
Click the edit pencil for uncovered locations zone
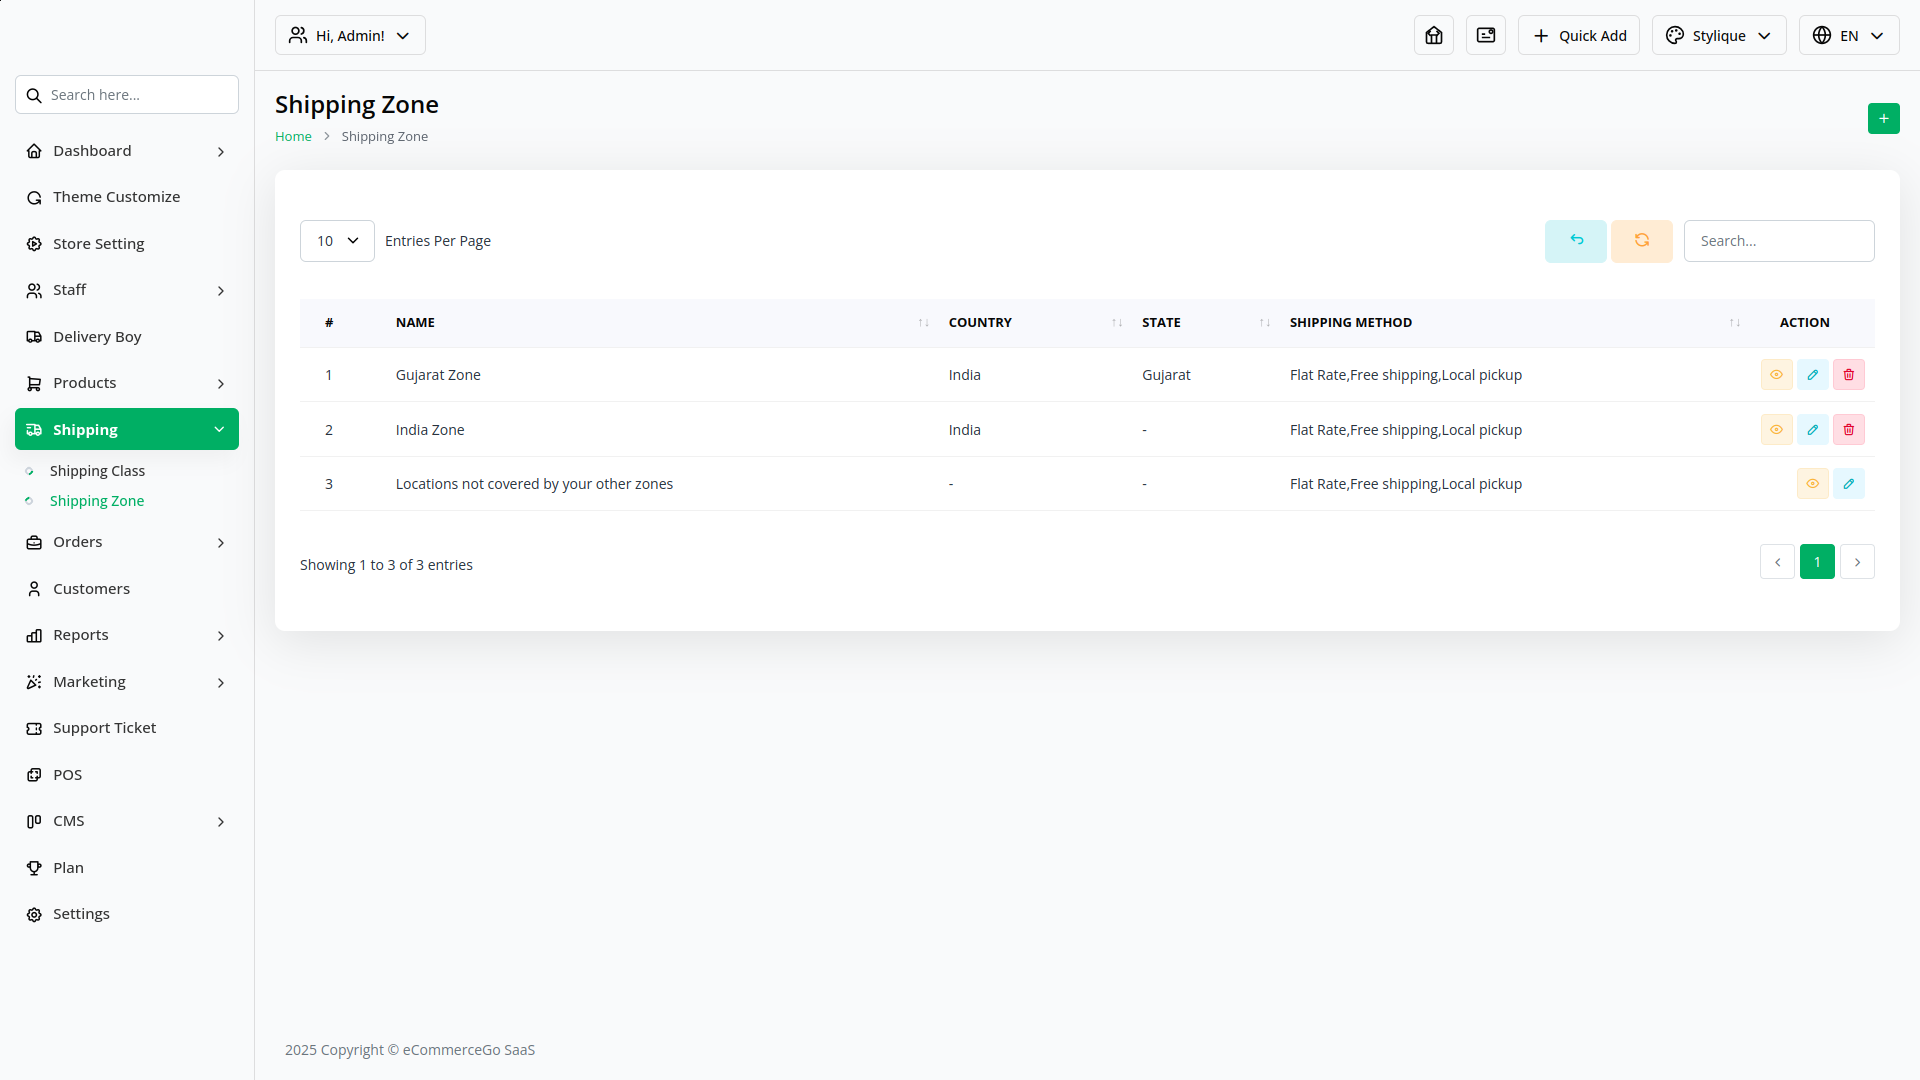pos(1848,484)
